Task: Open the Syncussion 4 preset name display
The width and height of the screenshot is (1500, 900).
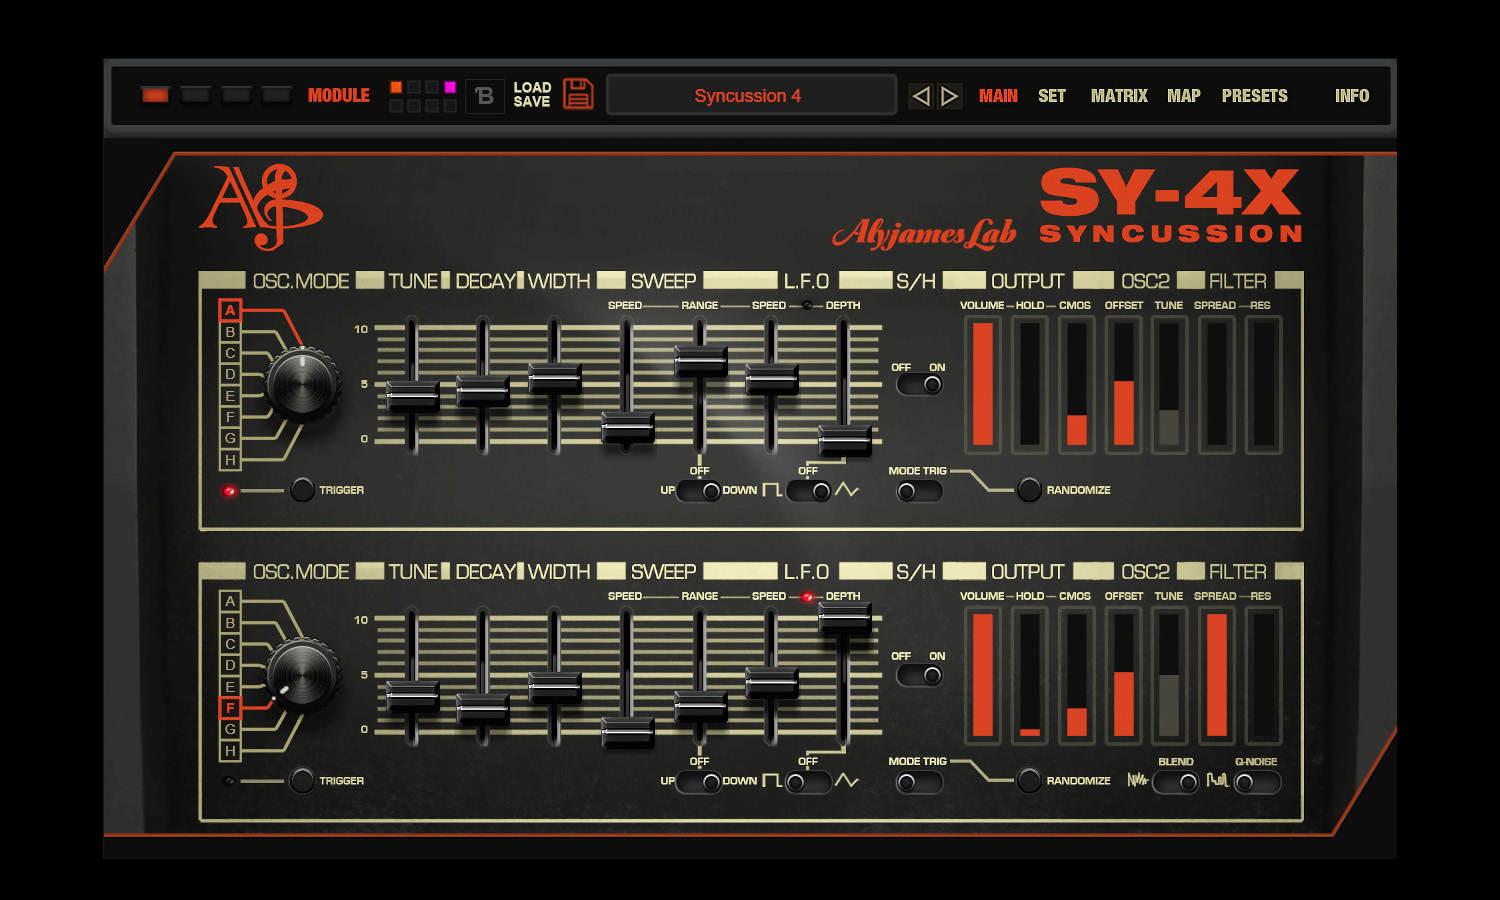Action: coord(751,96)
